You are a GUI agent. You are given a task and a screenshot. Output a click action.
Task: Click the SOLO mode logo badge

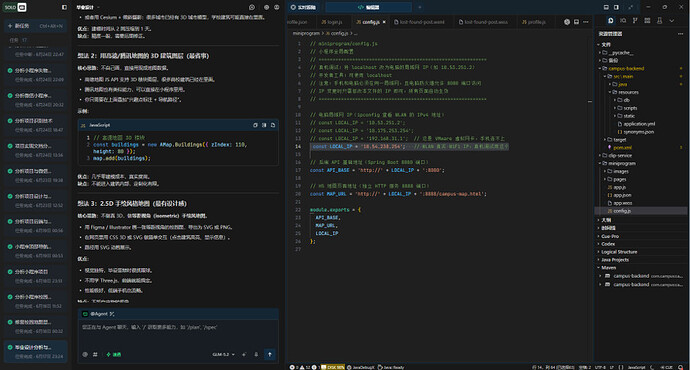[x=15, y=7]
